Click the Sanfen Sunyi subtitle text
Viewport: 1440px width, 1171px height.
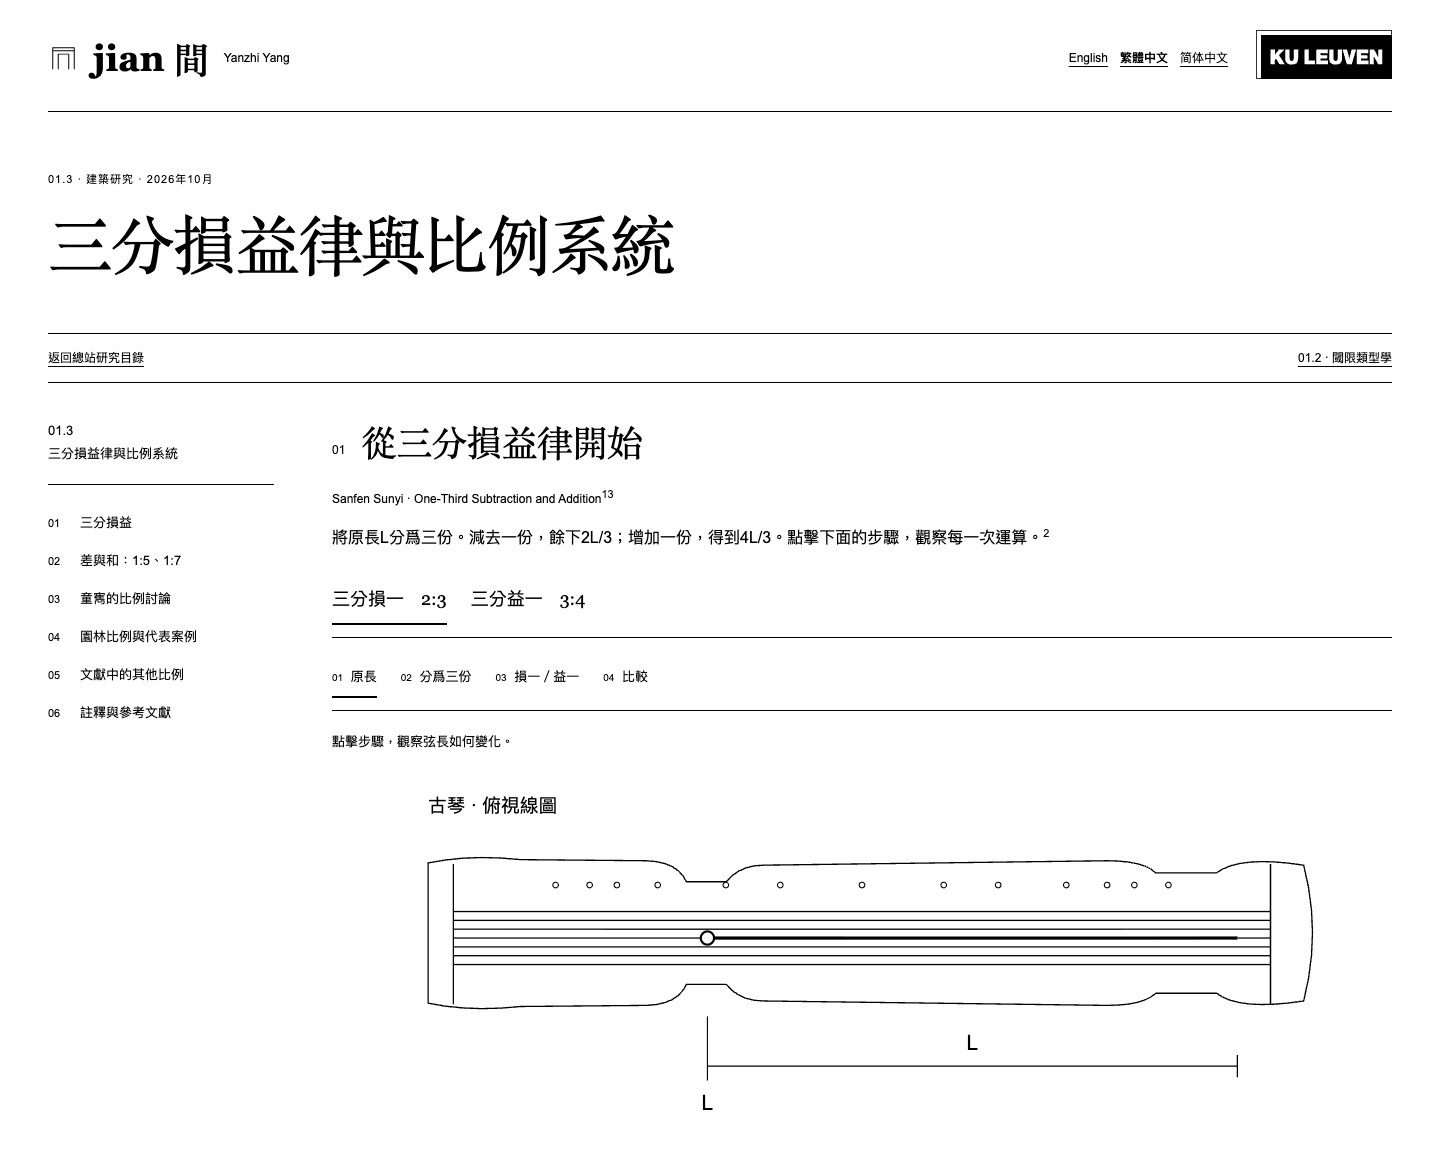point(467,498)
